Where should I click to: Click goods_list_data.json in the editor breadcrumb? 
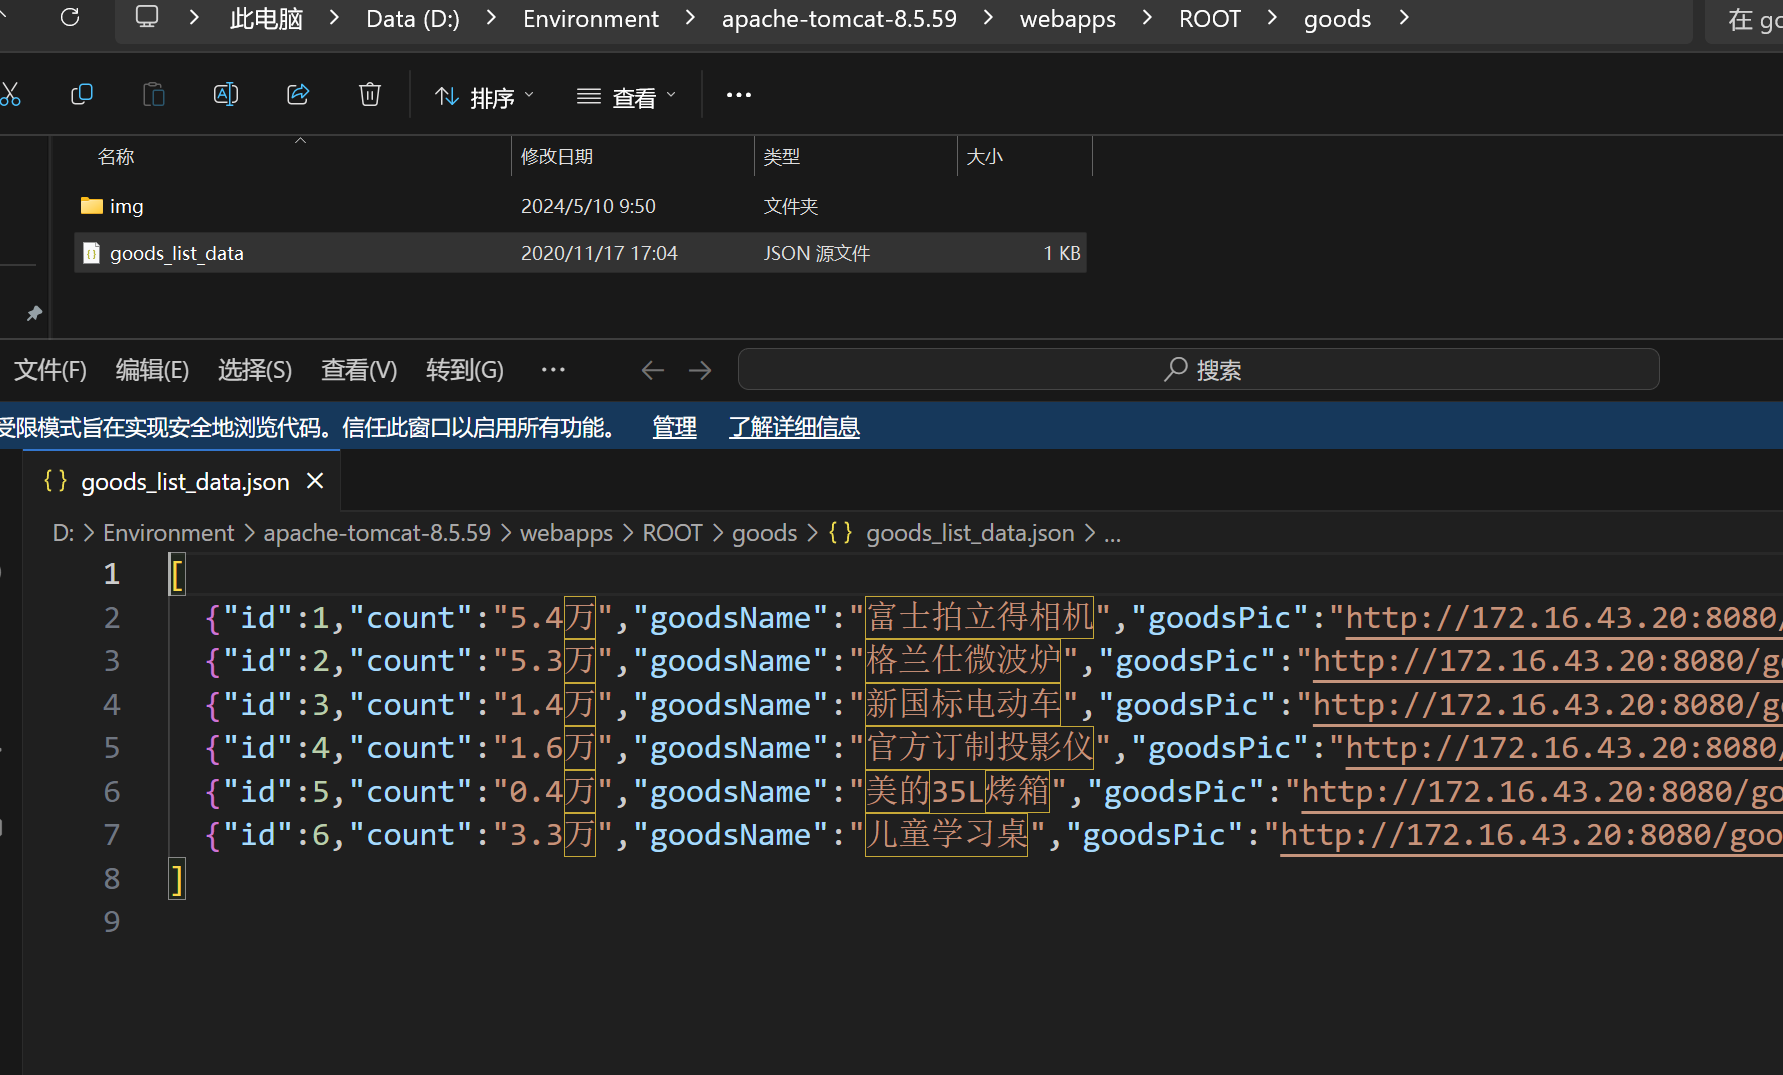pos(970,533)
